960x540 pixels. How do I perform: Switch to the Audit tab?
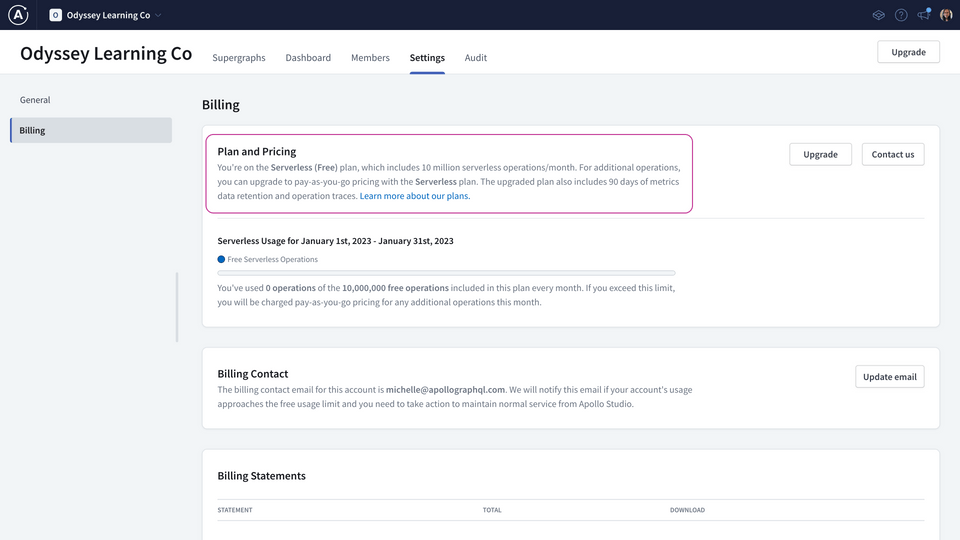point(476,58)
